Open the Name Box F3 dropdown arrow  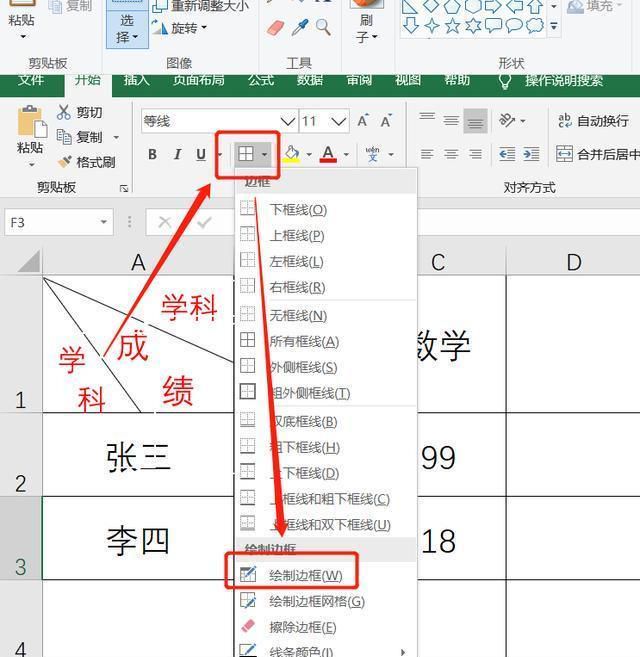click(x=104, y=222)
